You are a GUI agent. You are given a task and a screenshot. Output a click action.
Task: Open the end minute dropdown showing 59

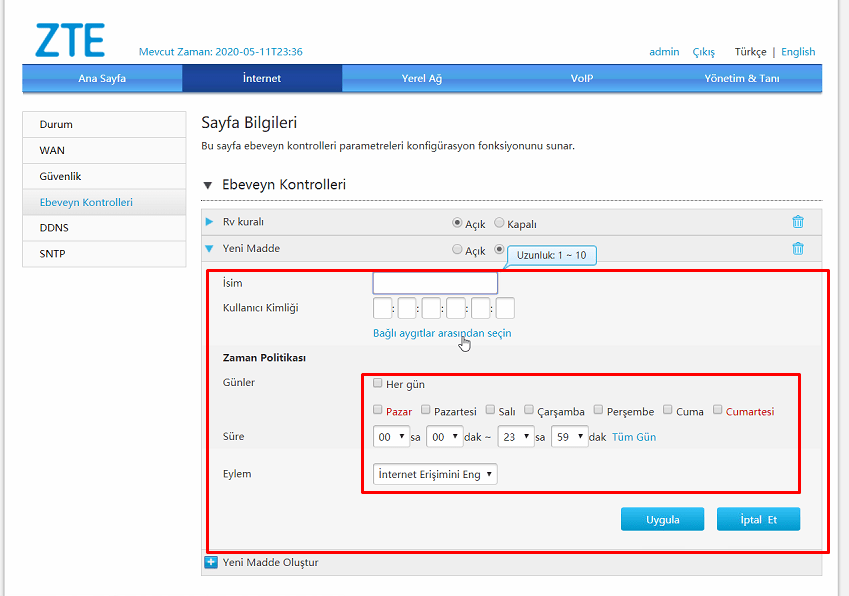tap(570, 436)
